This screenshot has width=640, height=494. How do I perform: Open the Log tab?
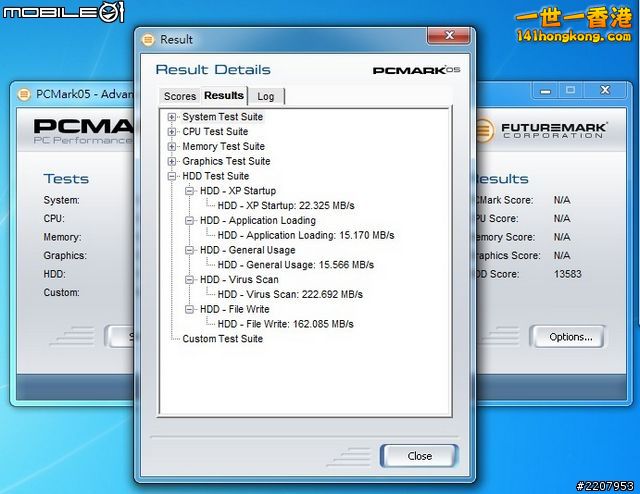tap(266, 96)
